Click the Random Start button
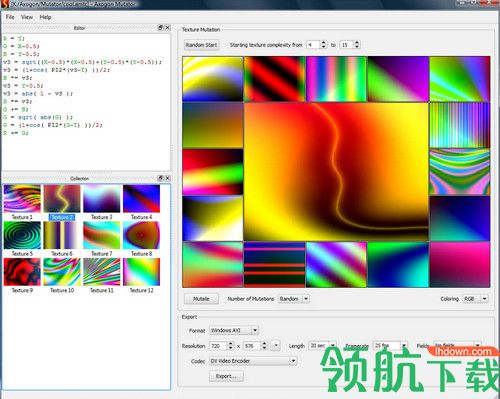500x399 pixels. click(201, 45)
